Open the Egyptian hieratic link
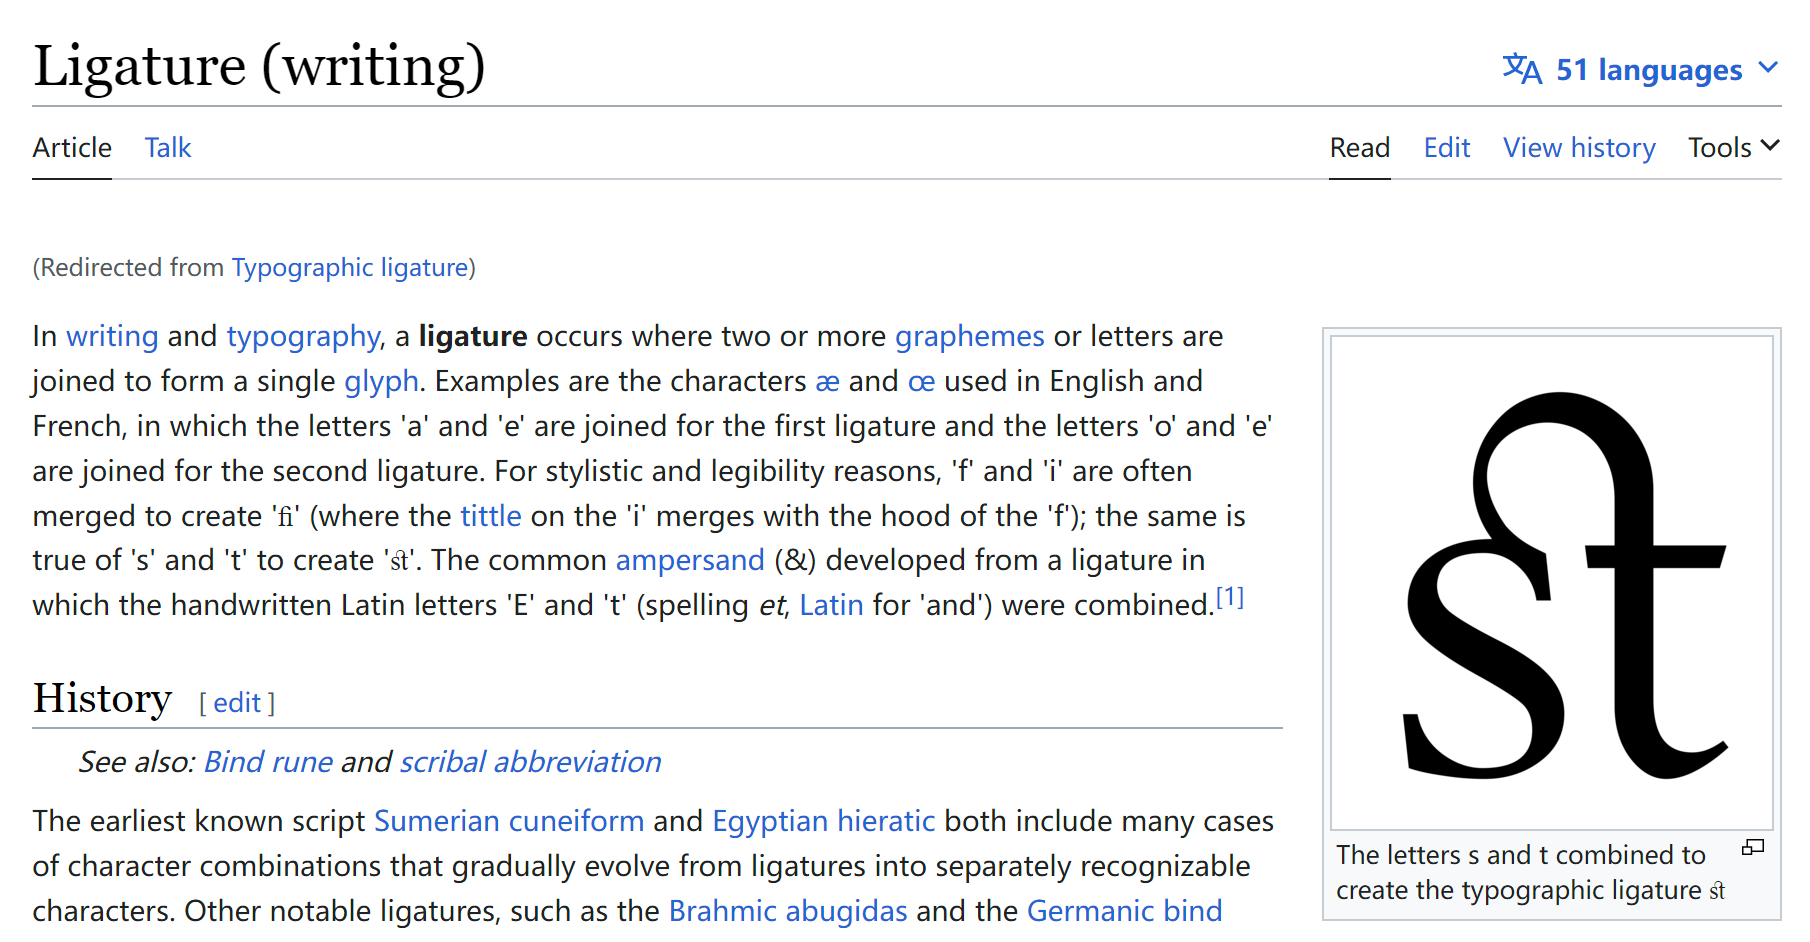 [823, 820]
